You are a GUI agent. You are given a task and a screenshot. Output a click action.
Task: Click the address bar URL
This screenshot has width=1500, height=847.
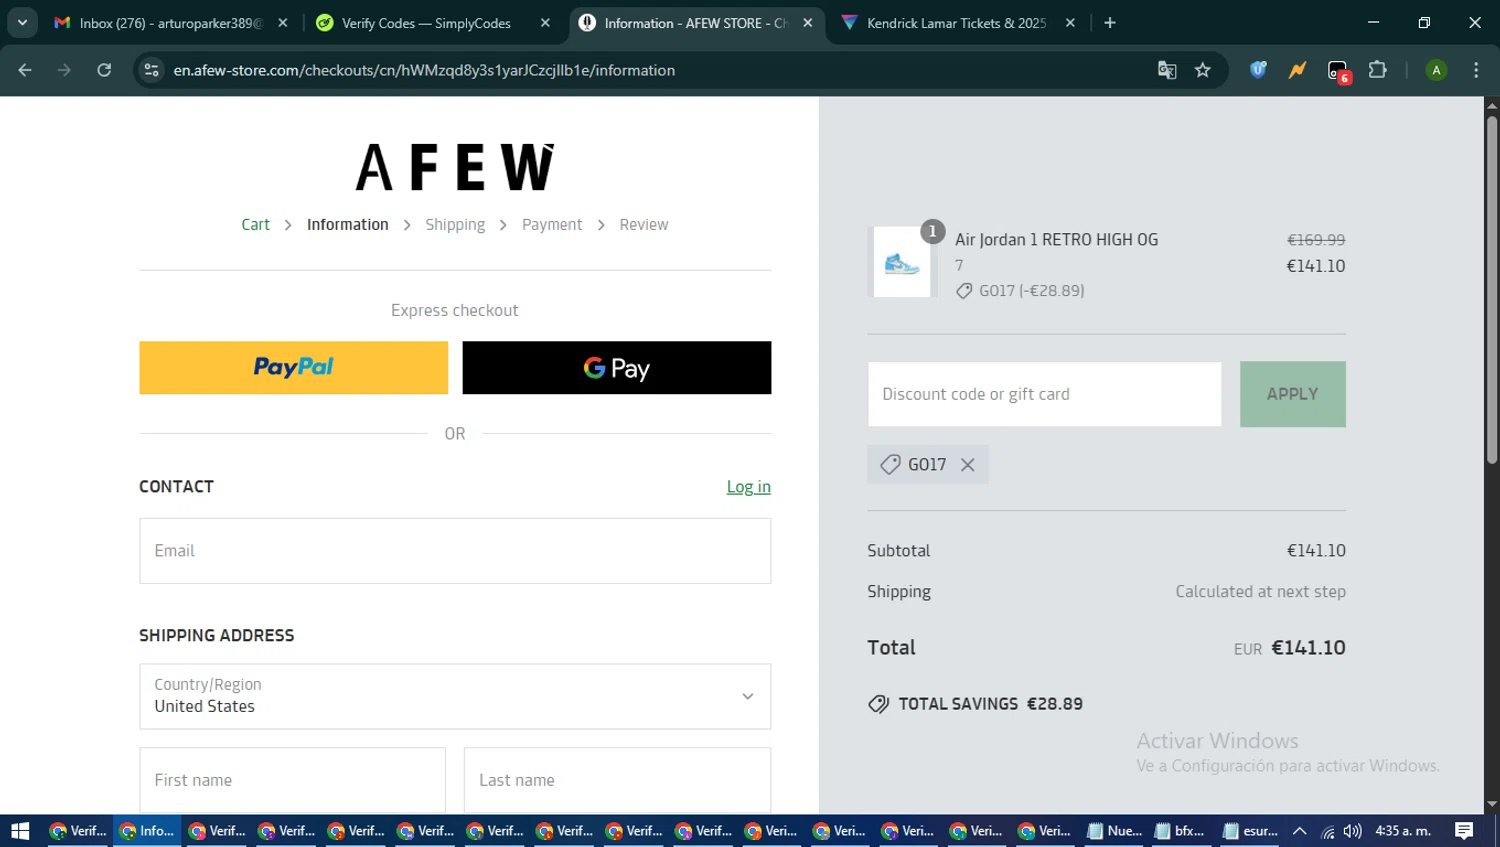[424, 70]
